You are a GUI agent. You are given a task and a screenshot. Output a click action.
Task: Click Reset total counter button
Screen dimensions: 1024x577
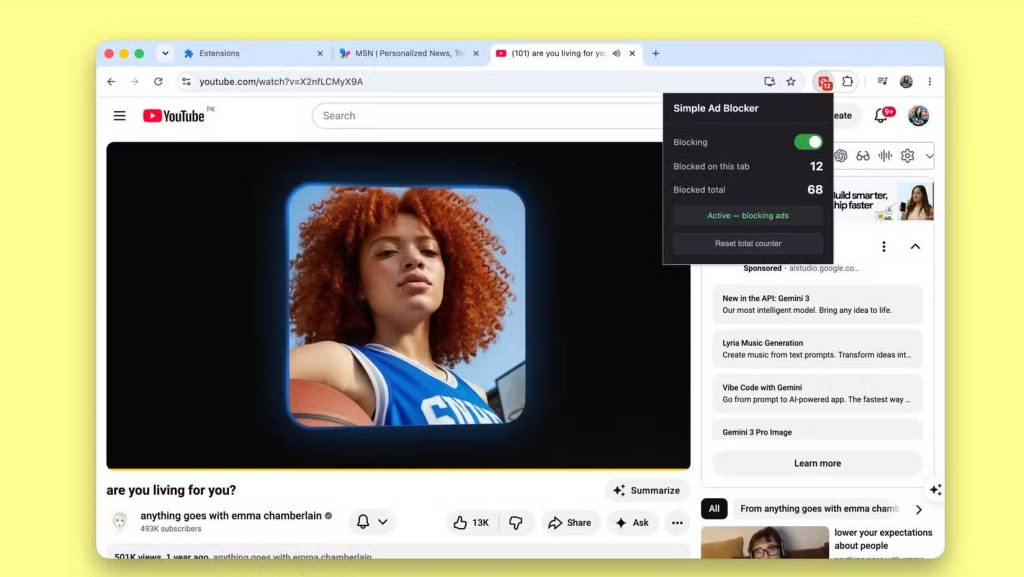(x=748, y=243)
